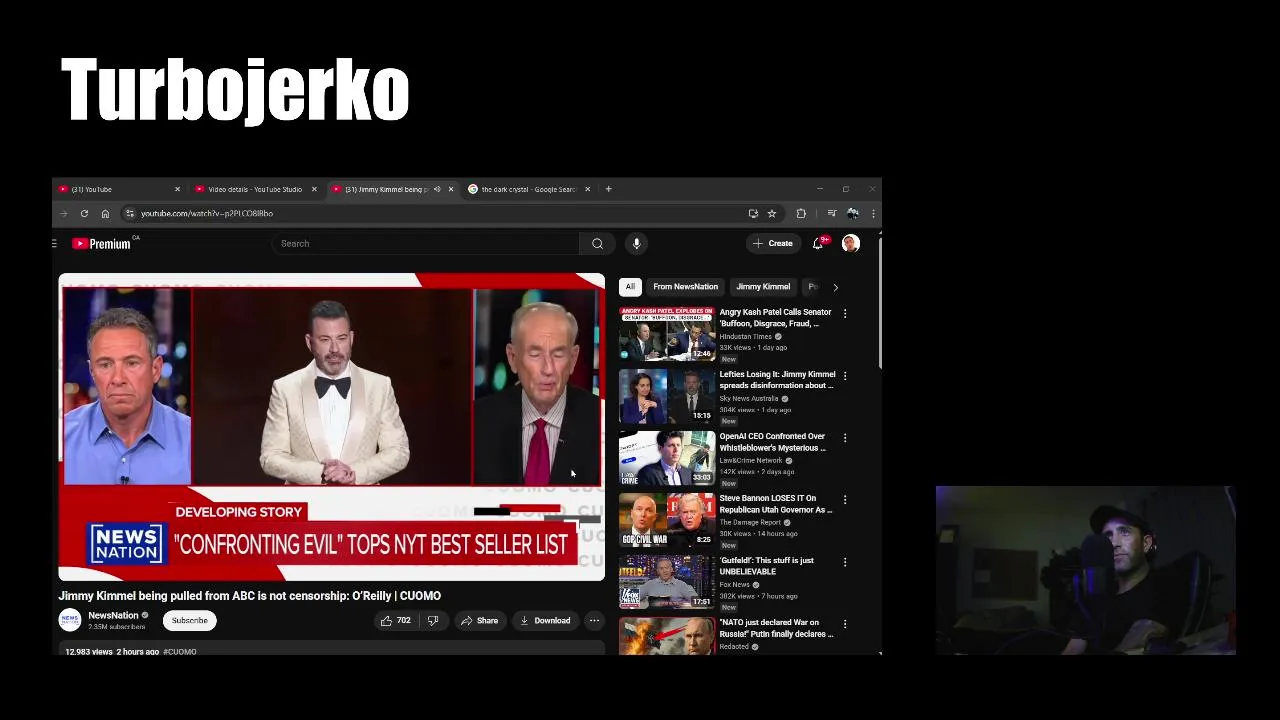Select the All filter chip

pyautogui.click(x=630, y=287)
